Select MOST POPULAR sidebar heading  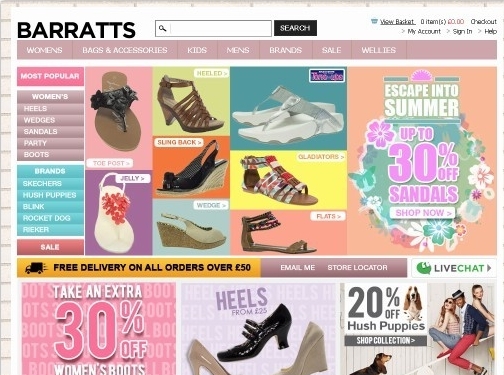coord(50,76)
